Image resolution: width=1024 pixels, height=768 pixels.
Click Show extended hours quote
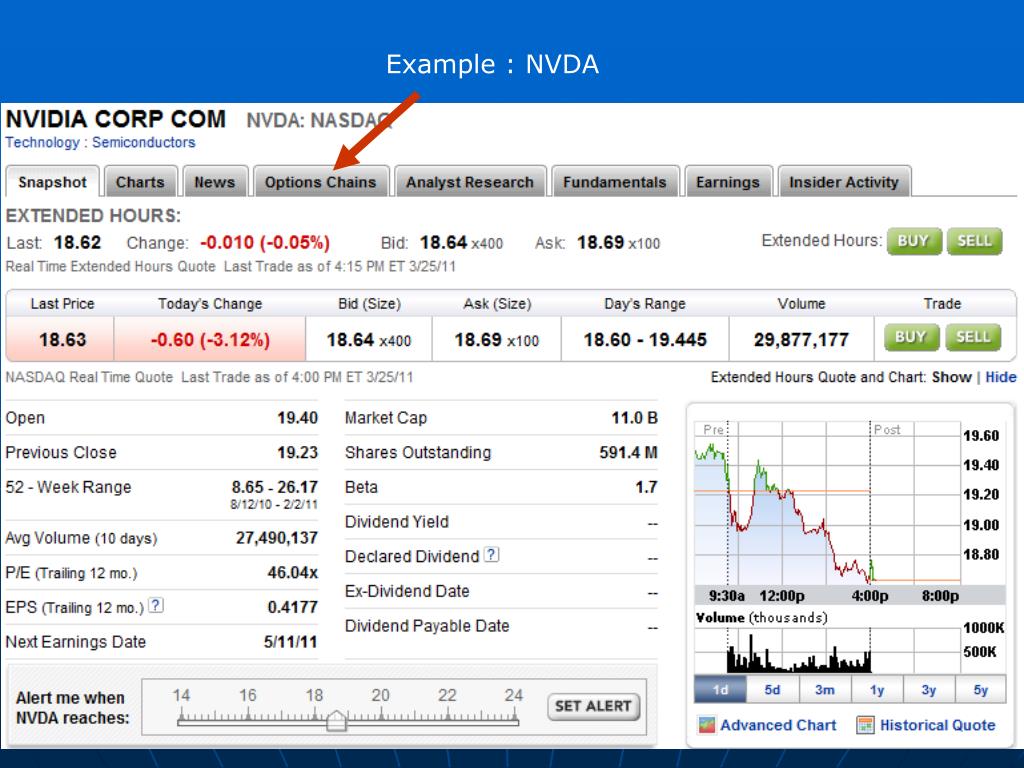point(952,377)
